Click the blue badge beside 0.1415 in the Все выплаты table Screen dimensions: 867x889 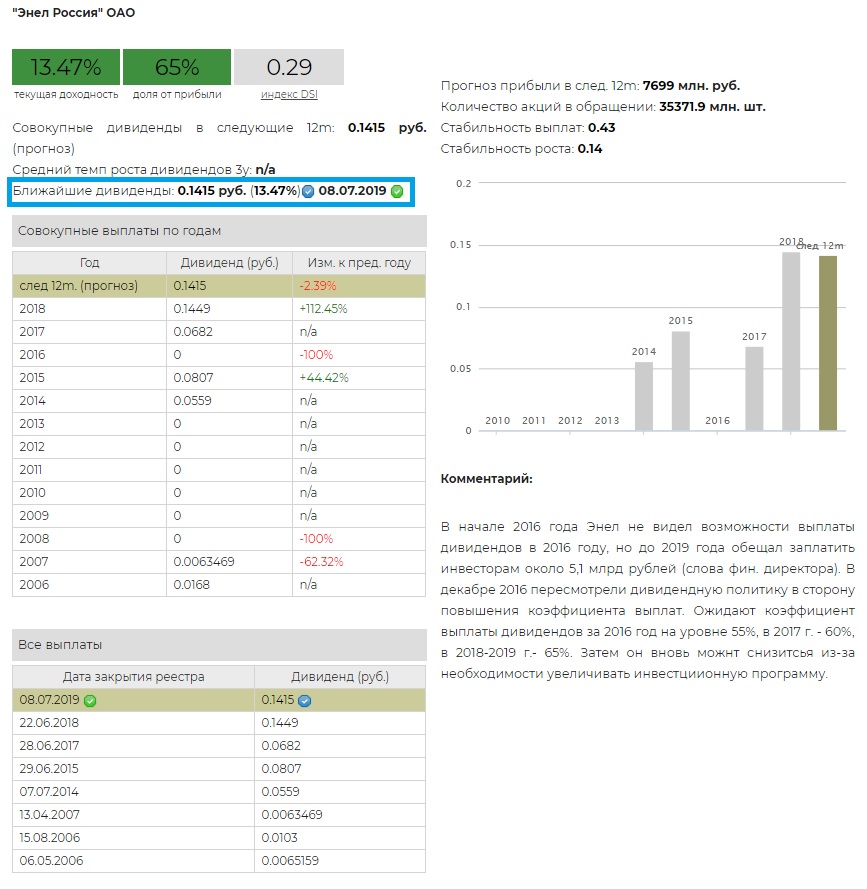click(304, 701)
